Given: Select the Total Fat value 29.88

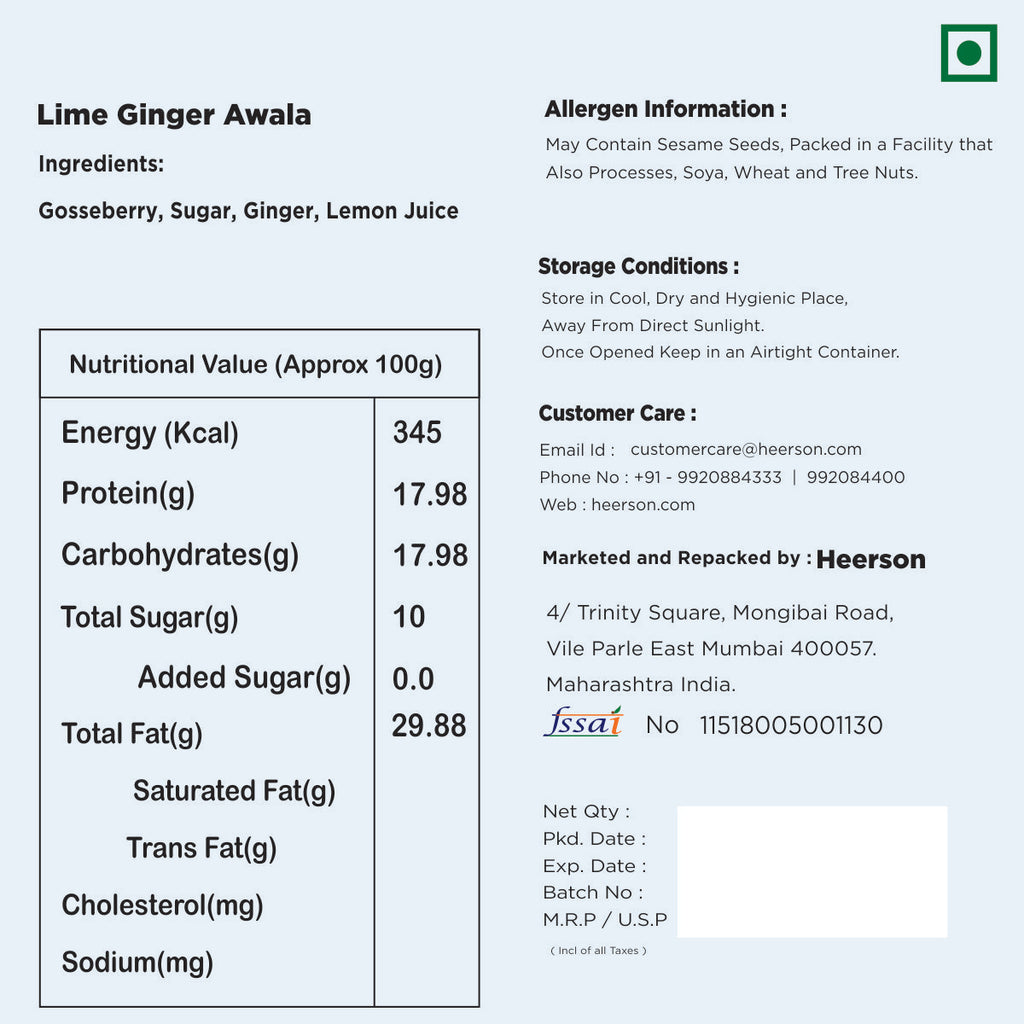Looking at the screenshot, I should click(428, 726).
